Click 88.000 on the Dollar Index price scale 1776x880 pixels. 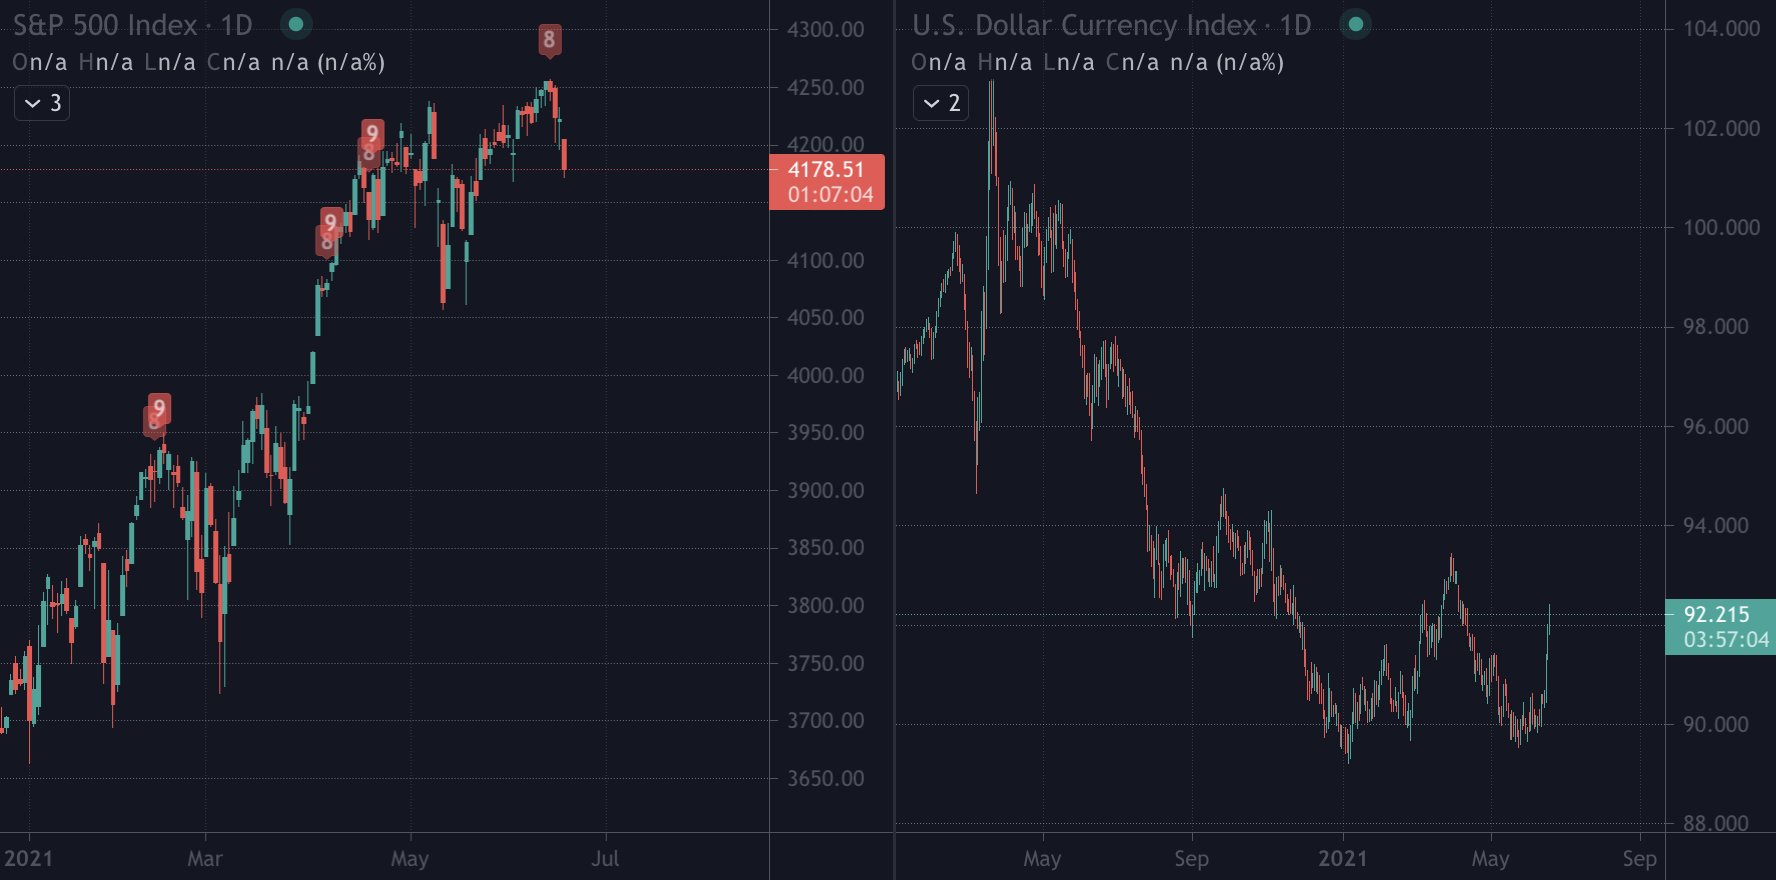(1716, 823)
